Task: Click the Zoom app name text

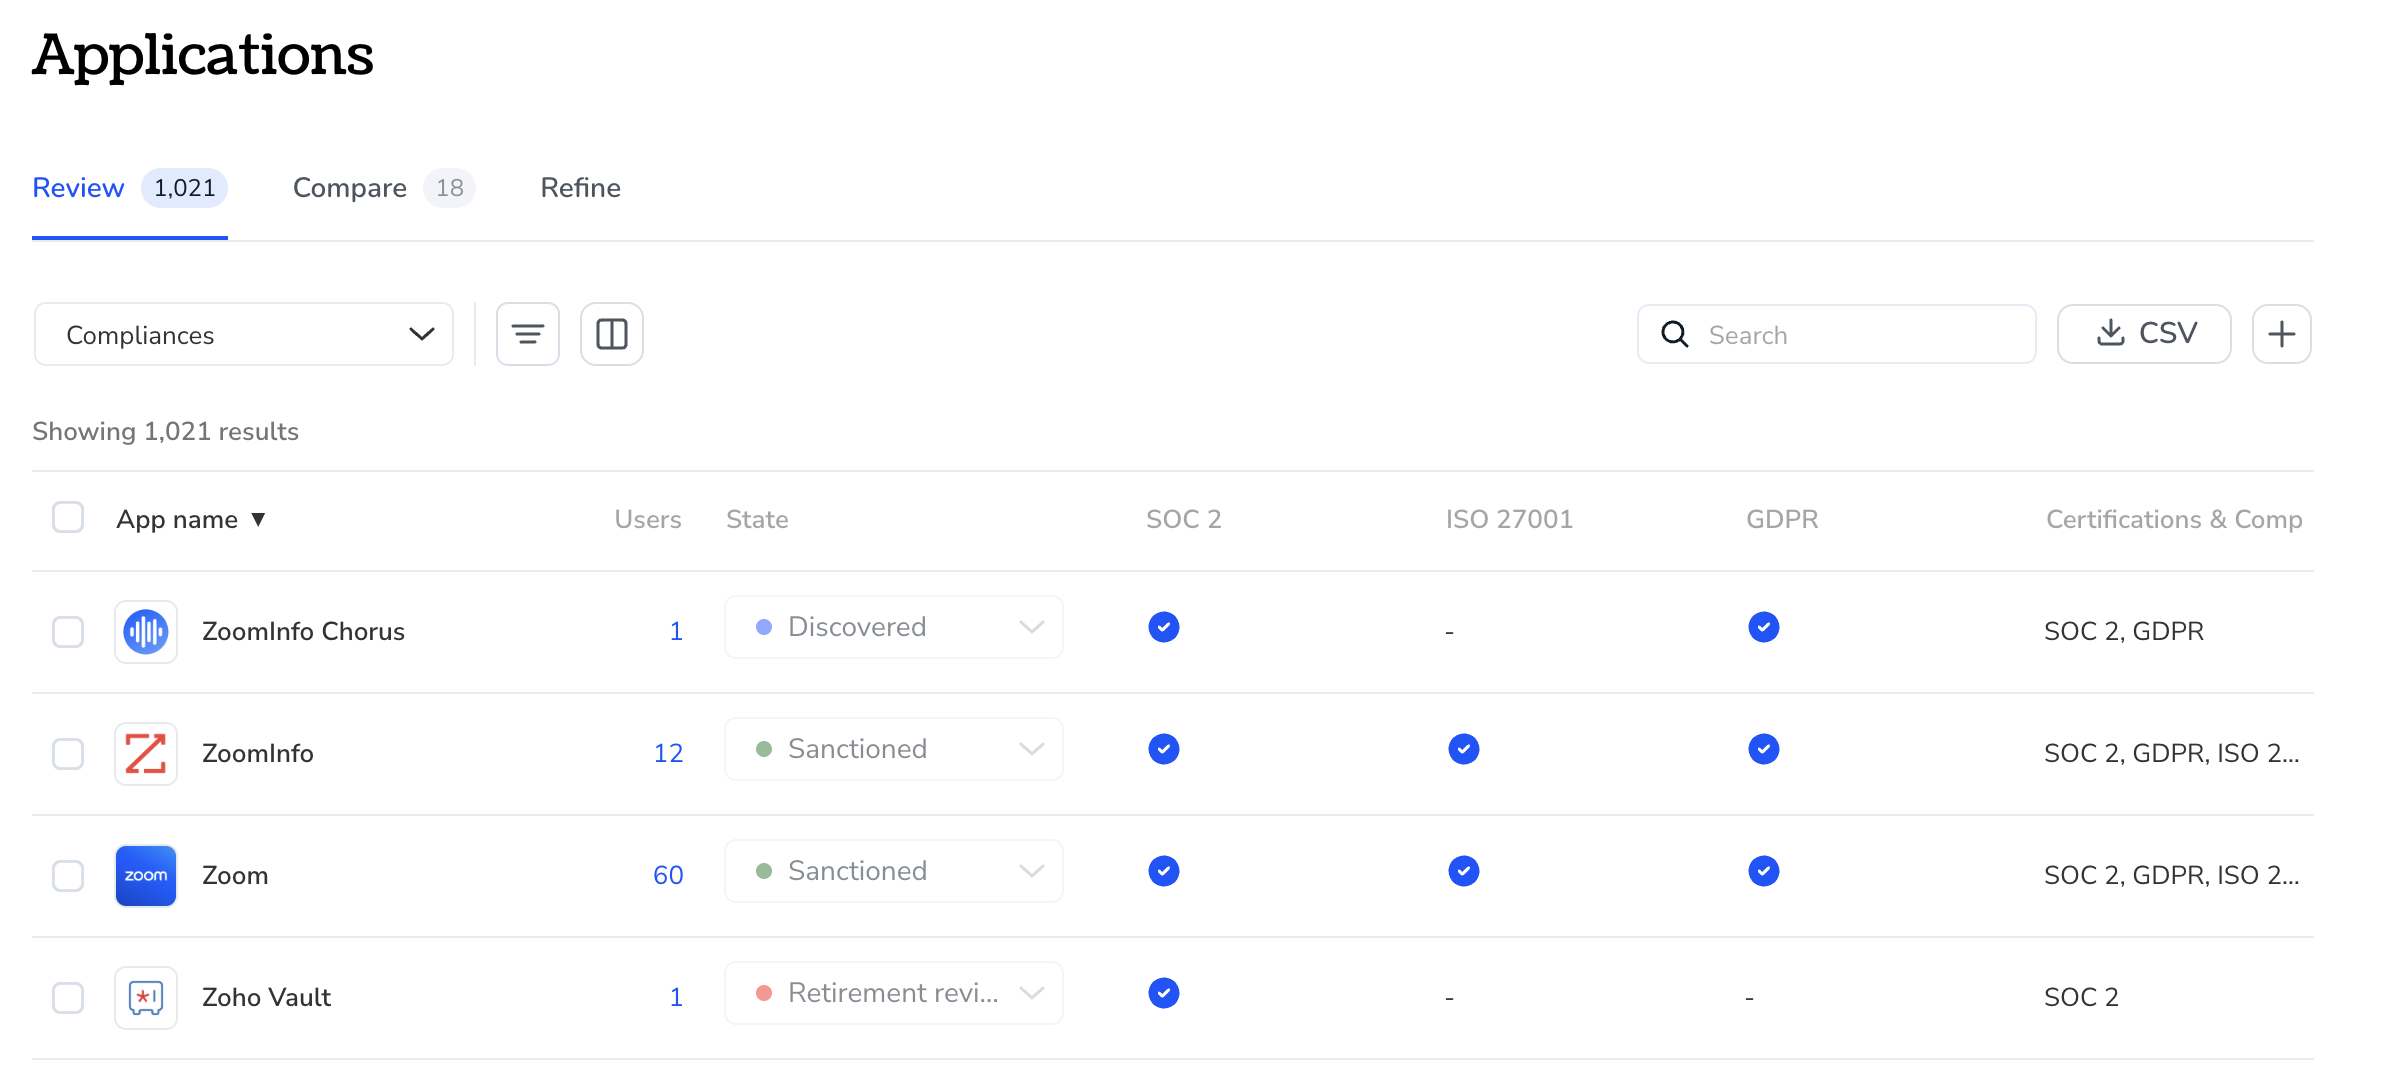Action: pos(235,876)
